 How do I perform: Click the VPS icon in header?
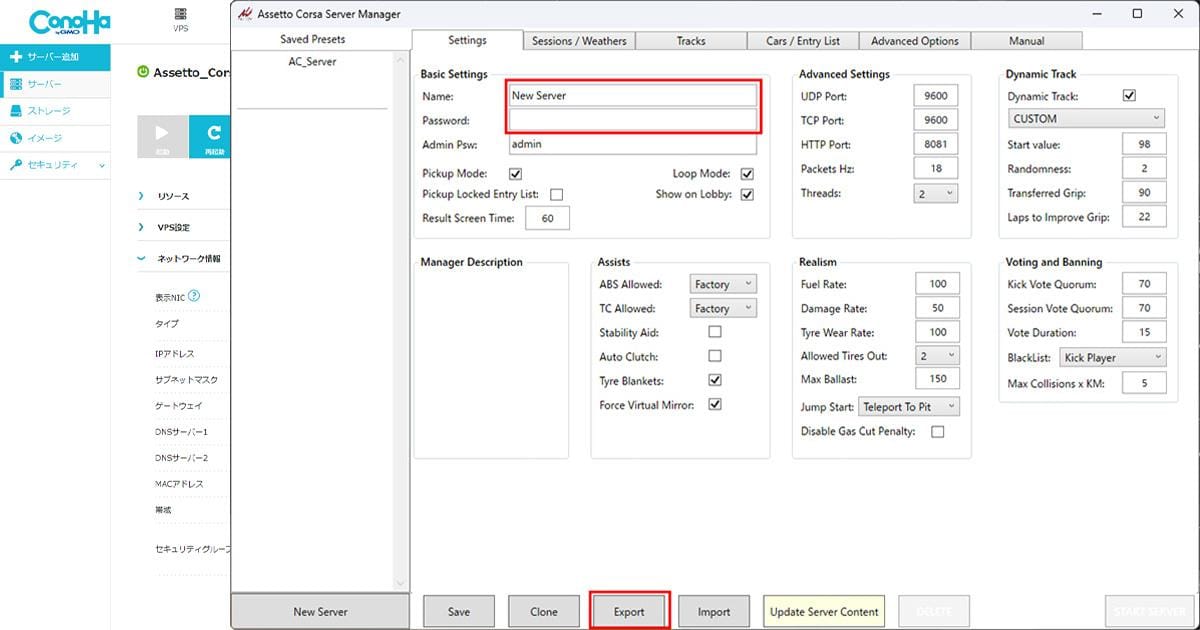180,18
